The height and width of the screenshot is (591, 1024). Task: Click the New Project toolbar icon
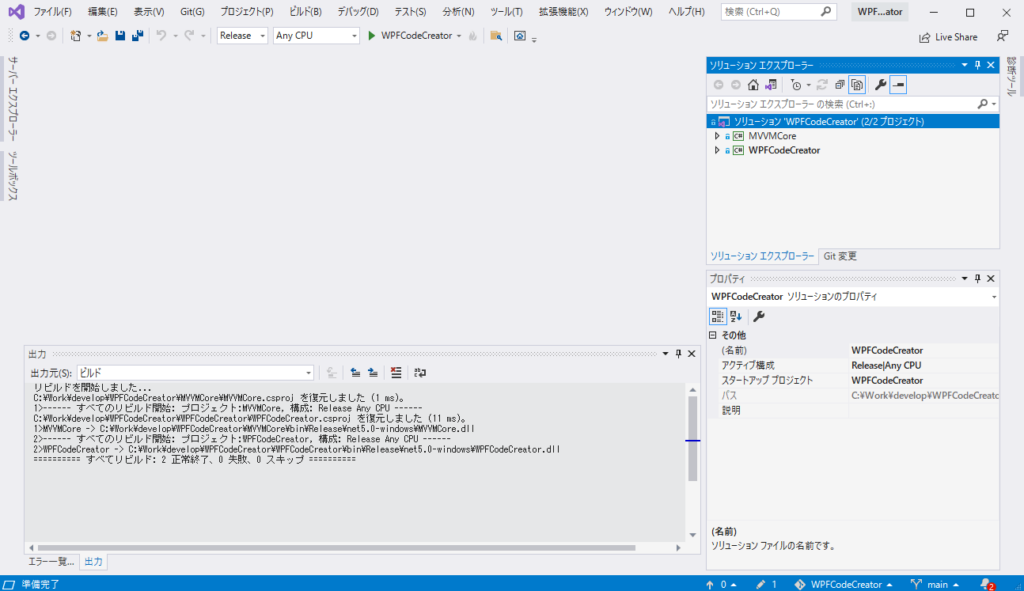pos(75,36)
